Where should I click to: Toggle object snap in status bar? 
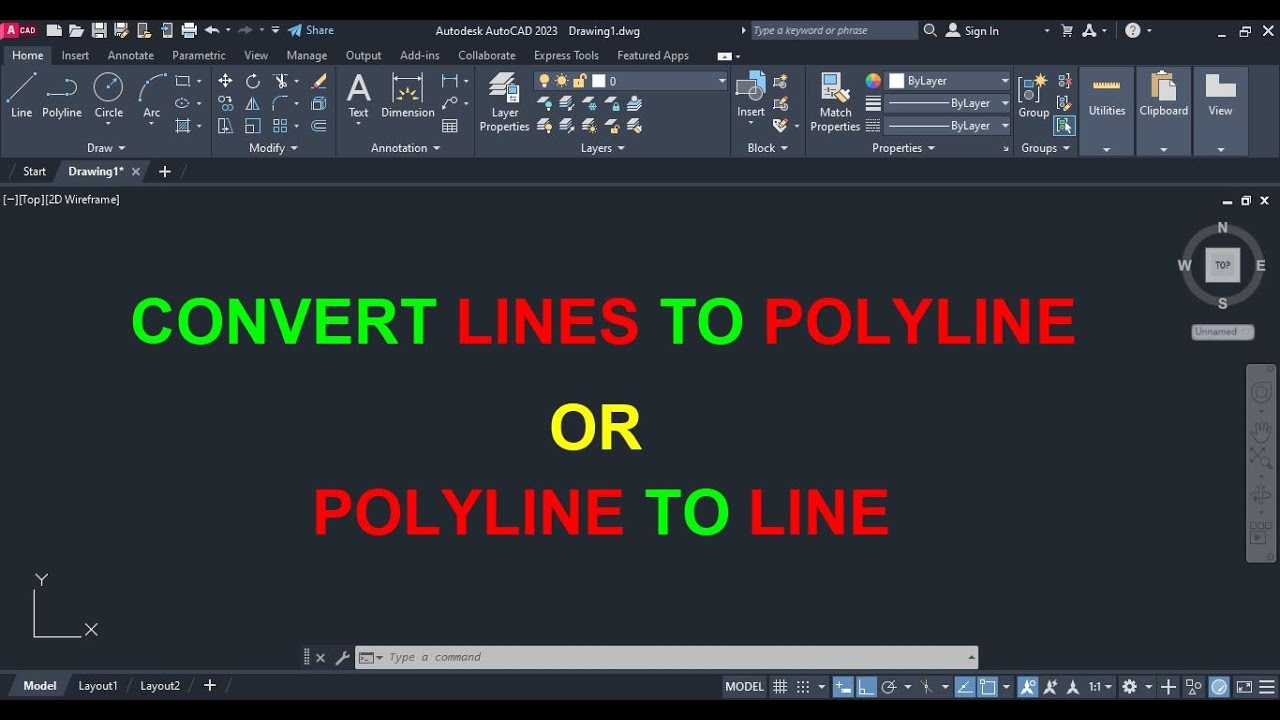988,687
